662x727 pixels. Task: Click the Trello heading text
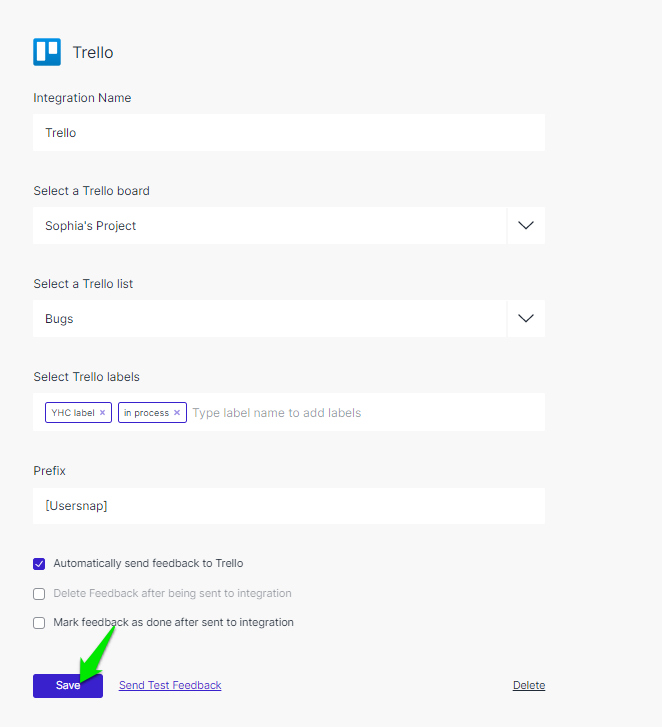[x=93, y=52]
